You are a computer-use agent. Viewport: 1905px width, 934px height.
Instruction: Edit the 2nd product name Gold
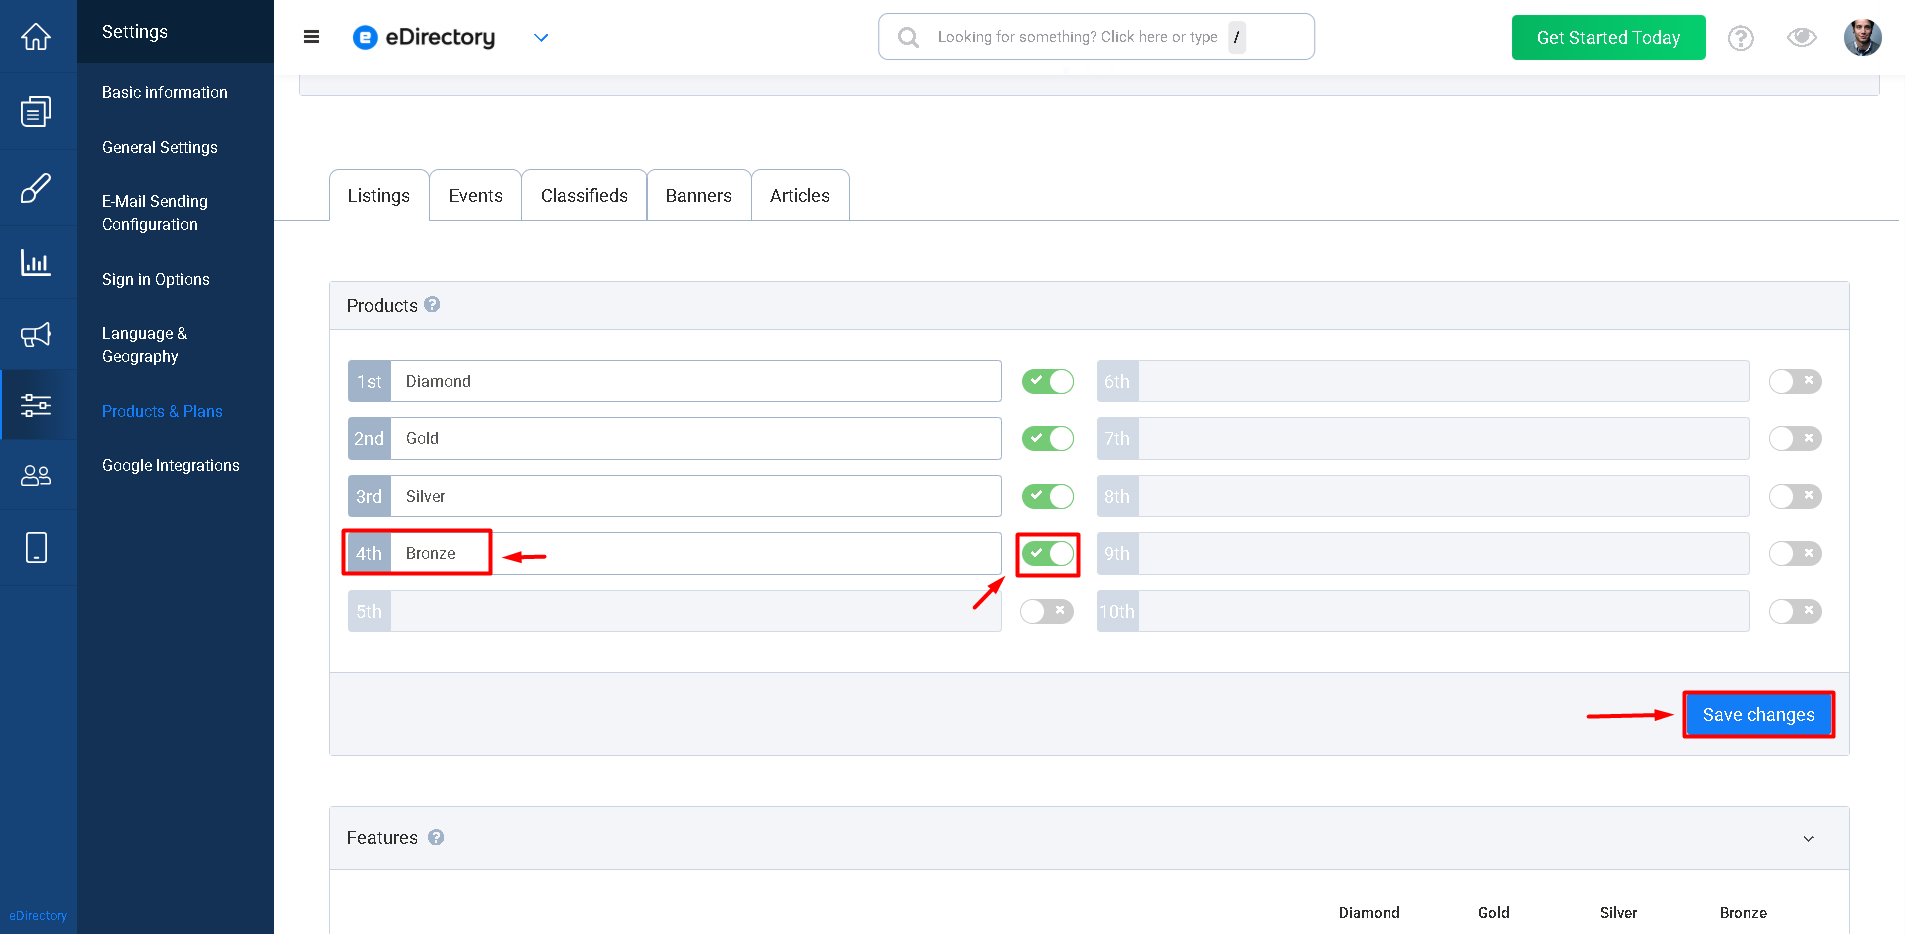coord(696,438)
